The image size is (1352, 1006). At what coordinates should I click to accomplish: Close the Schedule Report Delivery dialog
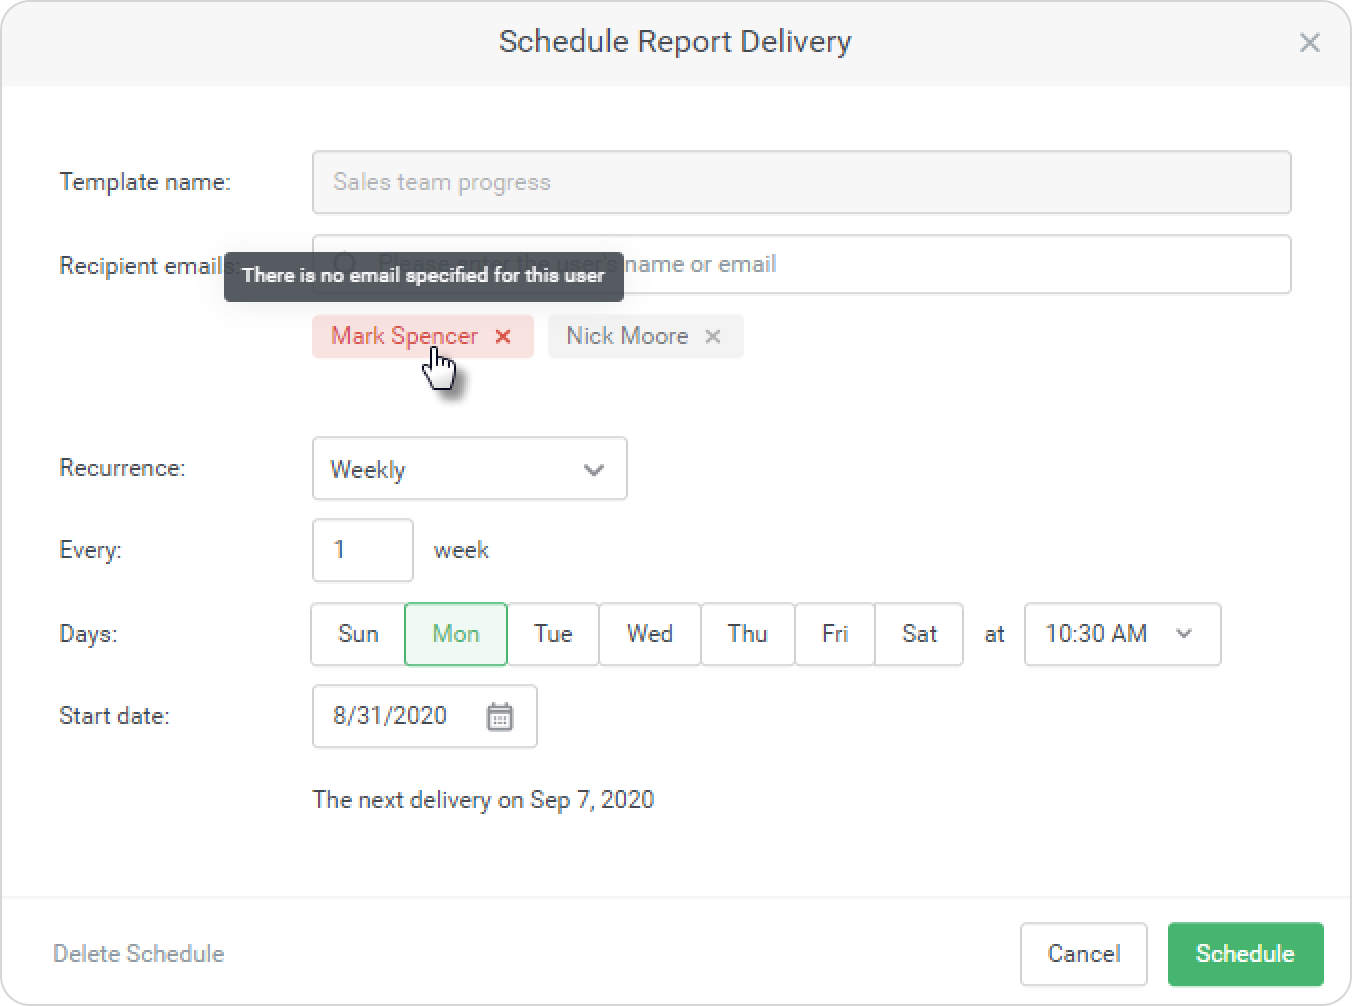point(1309,43)
